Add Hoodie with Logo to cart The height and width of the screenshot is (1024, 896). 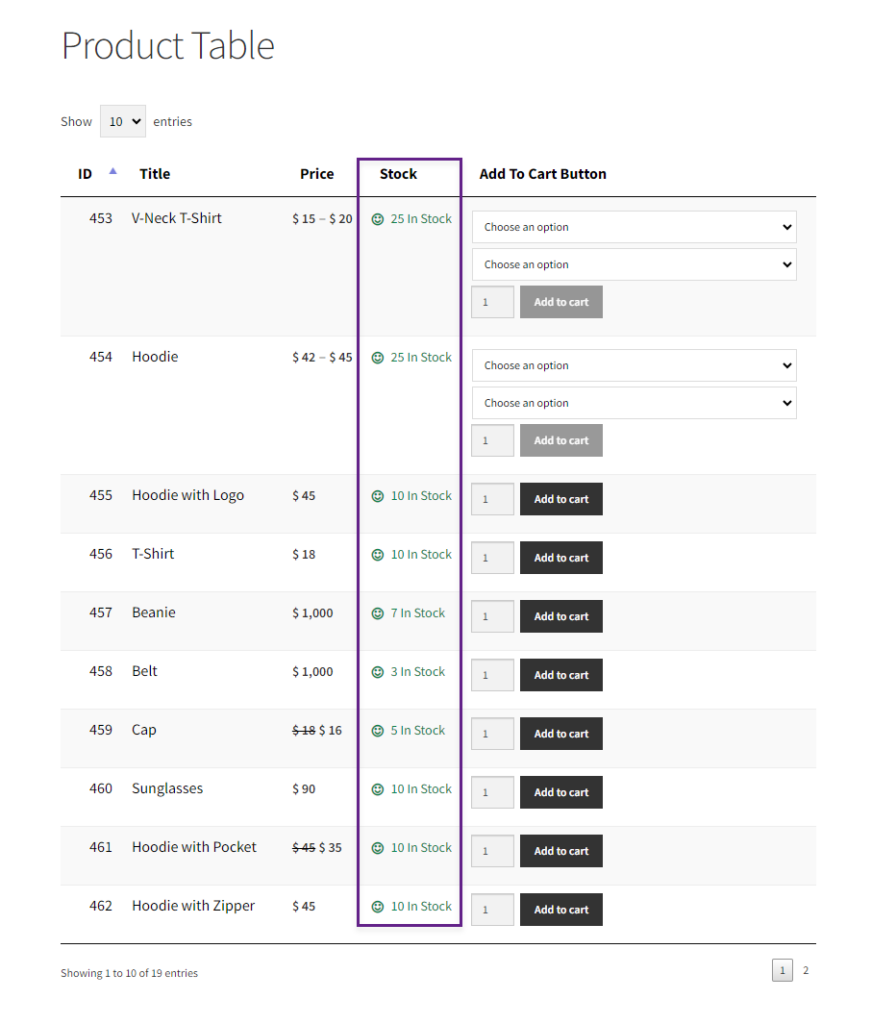pyautogui.click(x=561, y=499)
